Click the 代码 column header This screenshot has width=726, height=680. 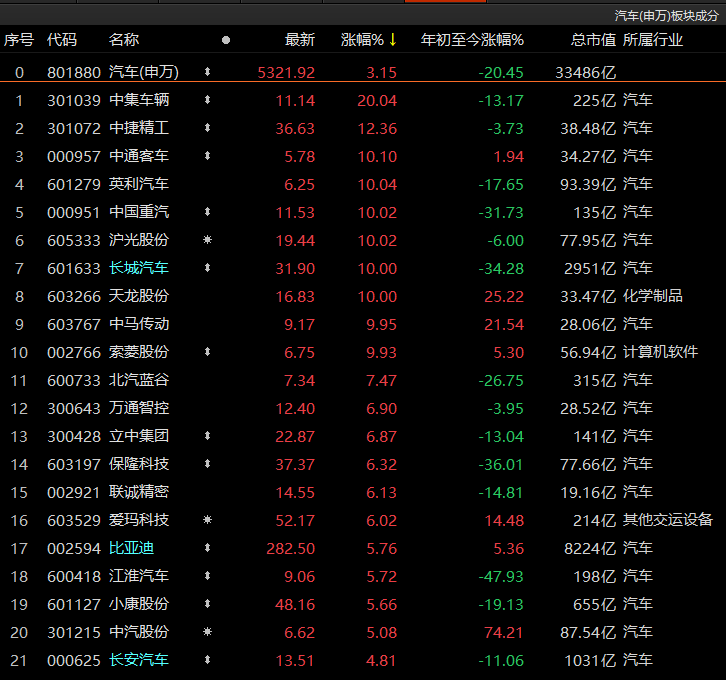(62, 40)
